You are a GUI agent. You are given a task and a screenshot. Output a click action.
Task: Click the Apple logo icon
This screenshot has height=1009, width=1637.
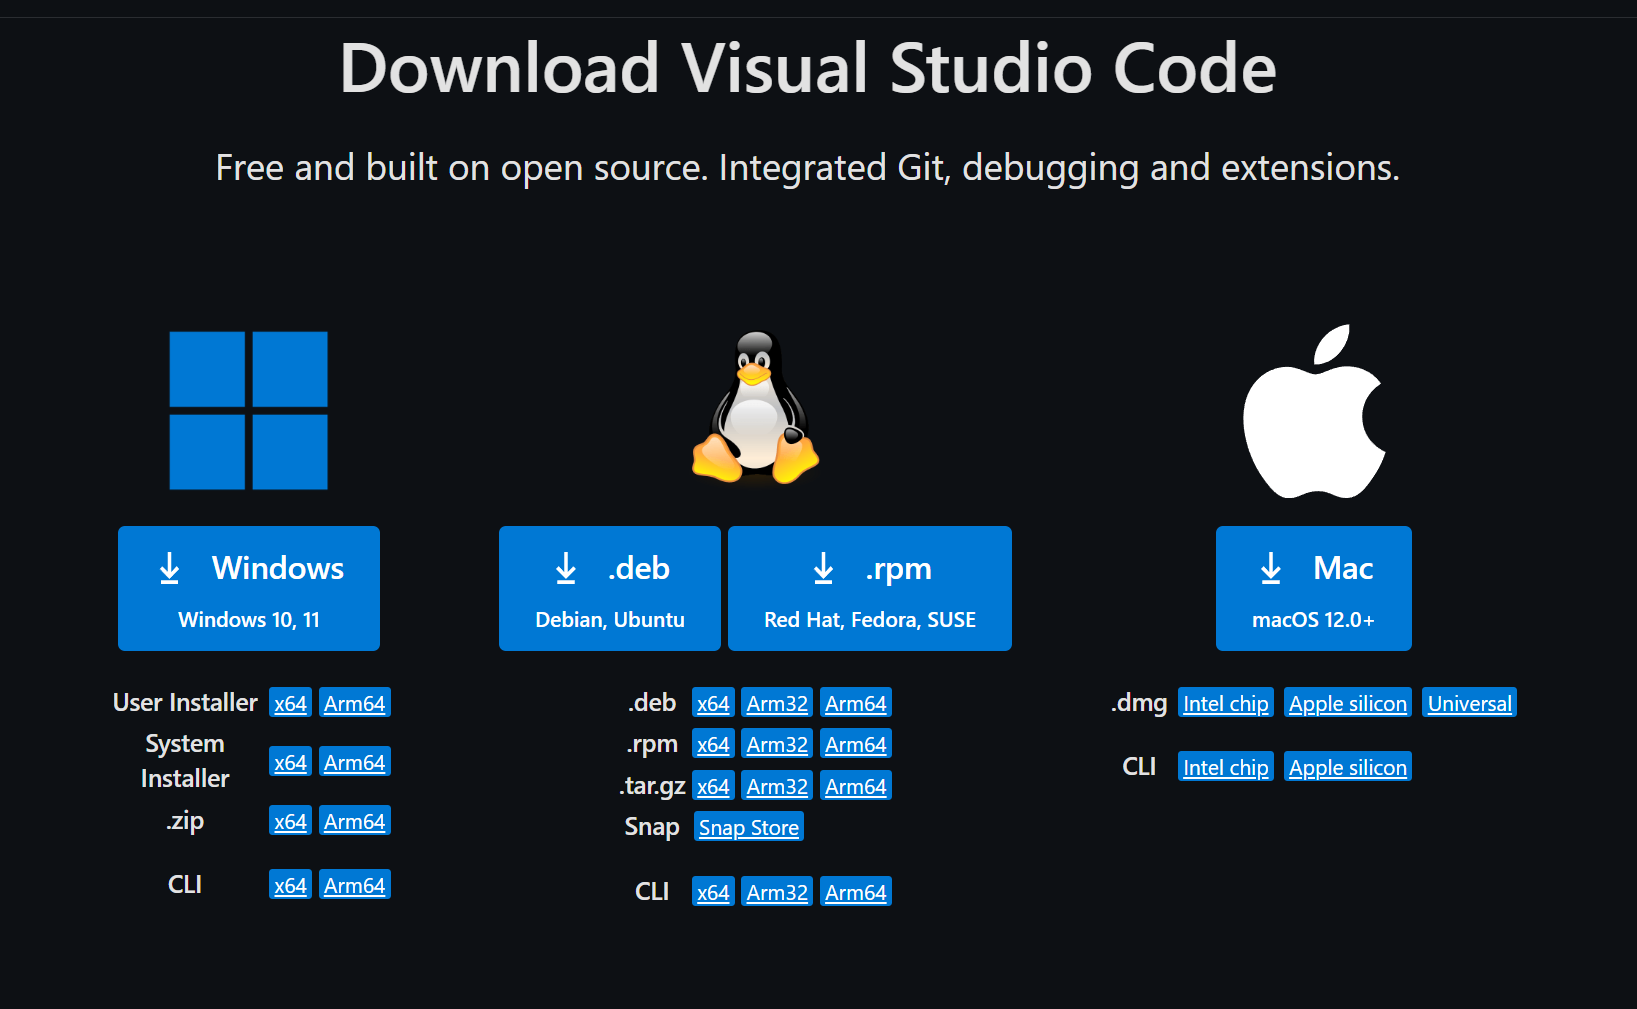tap(1314, 411)
